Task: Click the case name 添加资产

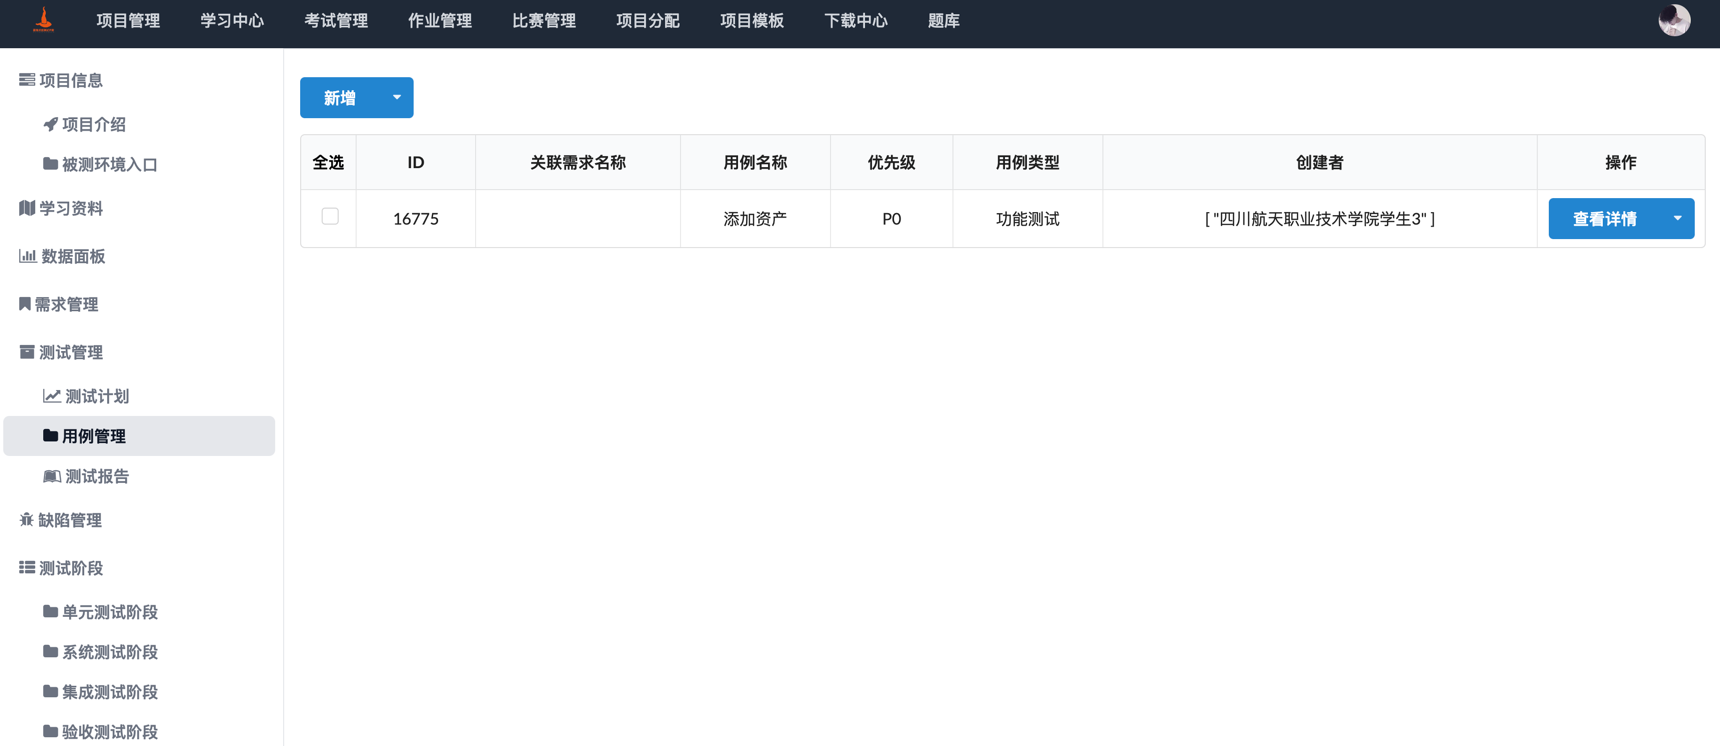Action: pyautogui.click(x=755, y=218)
